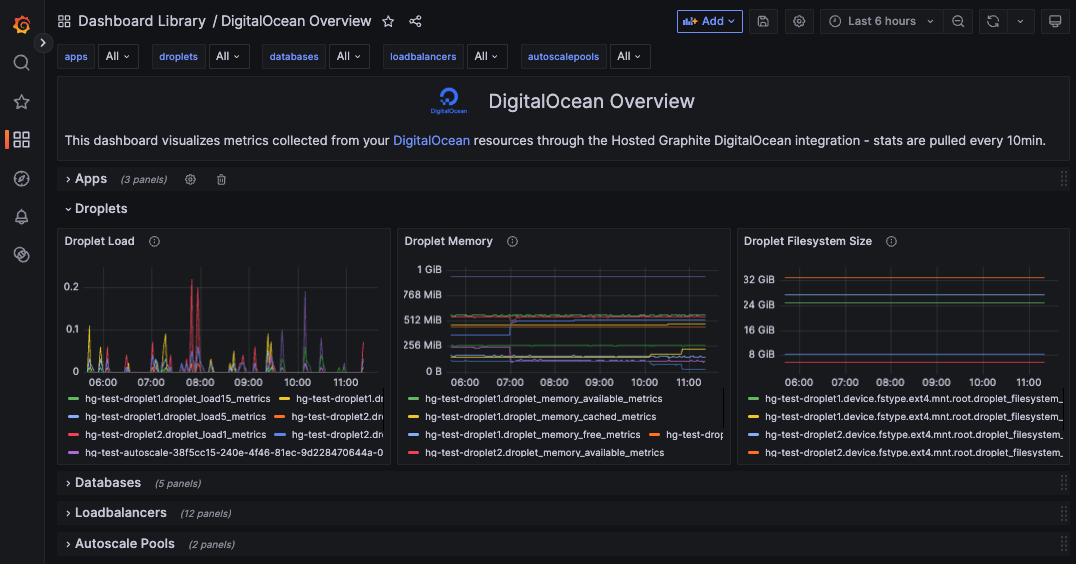
Task: Open the loadbalancers variable All dropdown
Action: [487, 56]
